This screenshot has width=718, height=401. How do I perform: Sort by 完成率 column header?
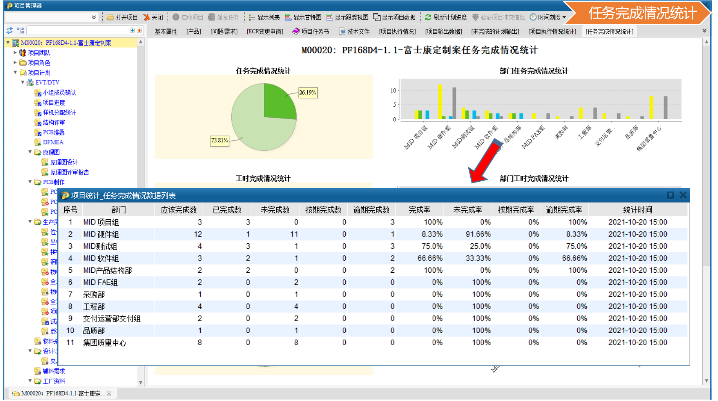pos(418,209)
